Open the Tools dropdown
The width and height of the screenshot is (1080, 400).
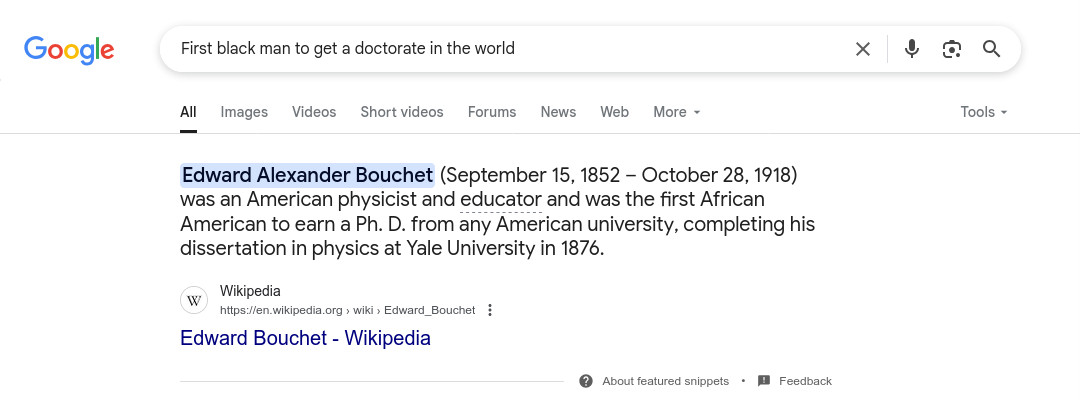point(984,112)
